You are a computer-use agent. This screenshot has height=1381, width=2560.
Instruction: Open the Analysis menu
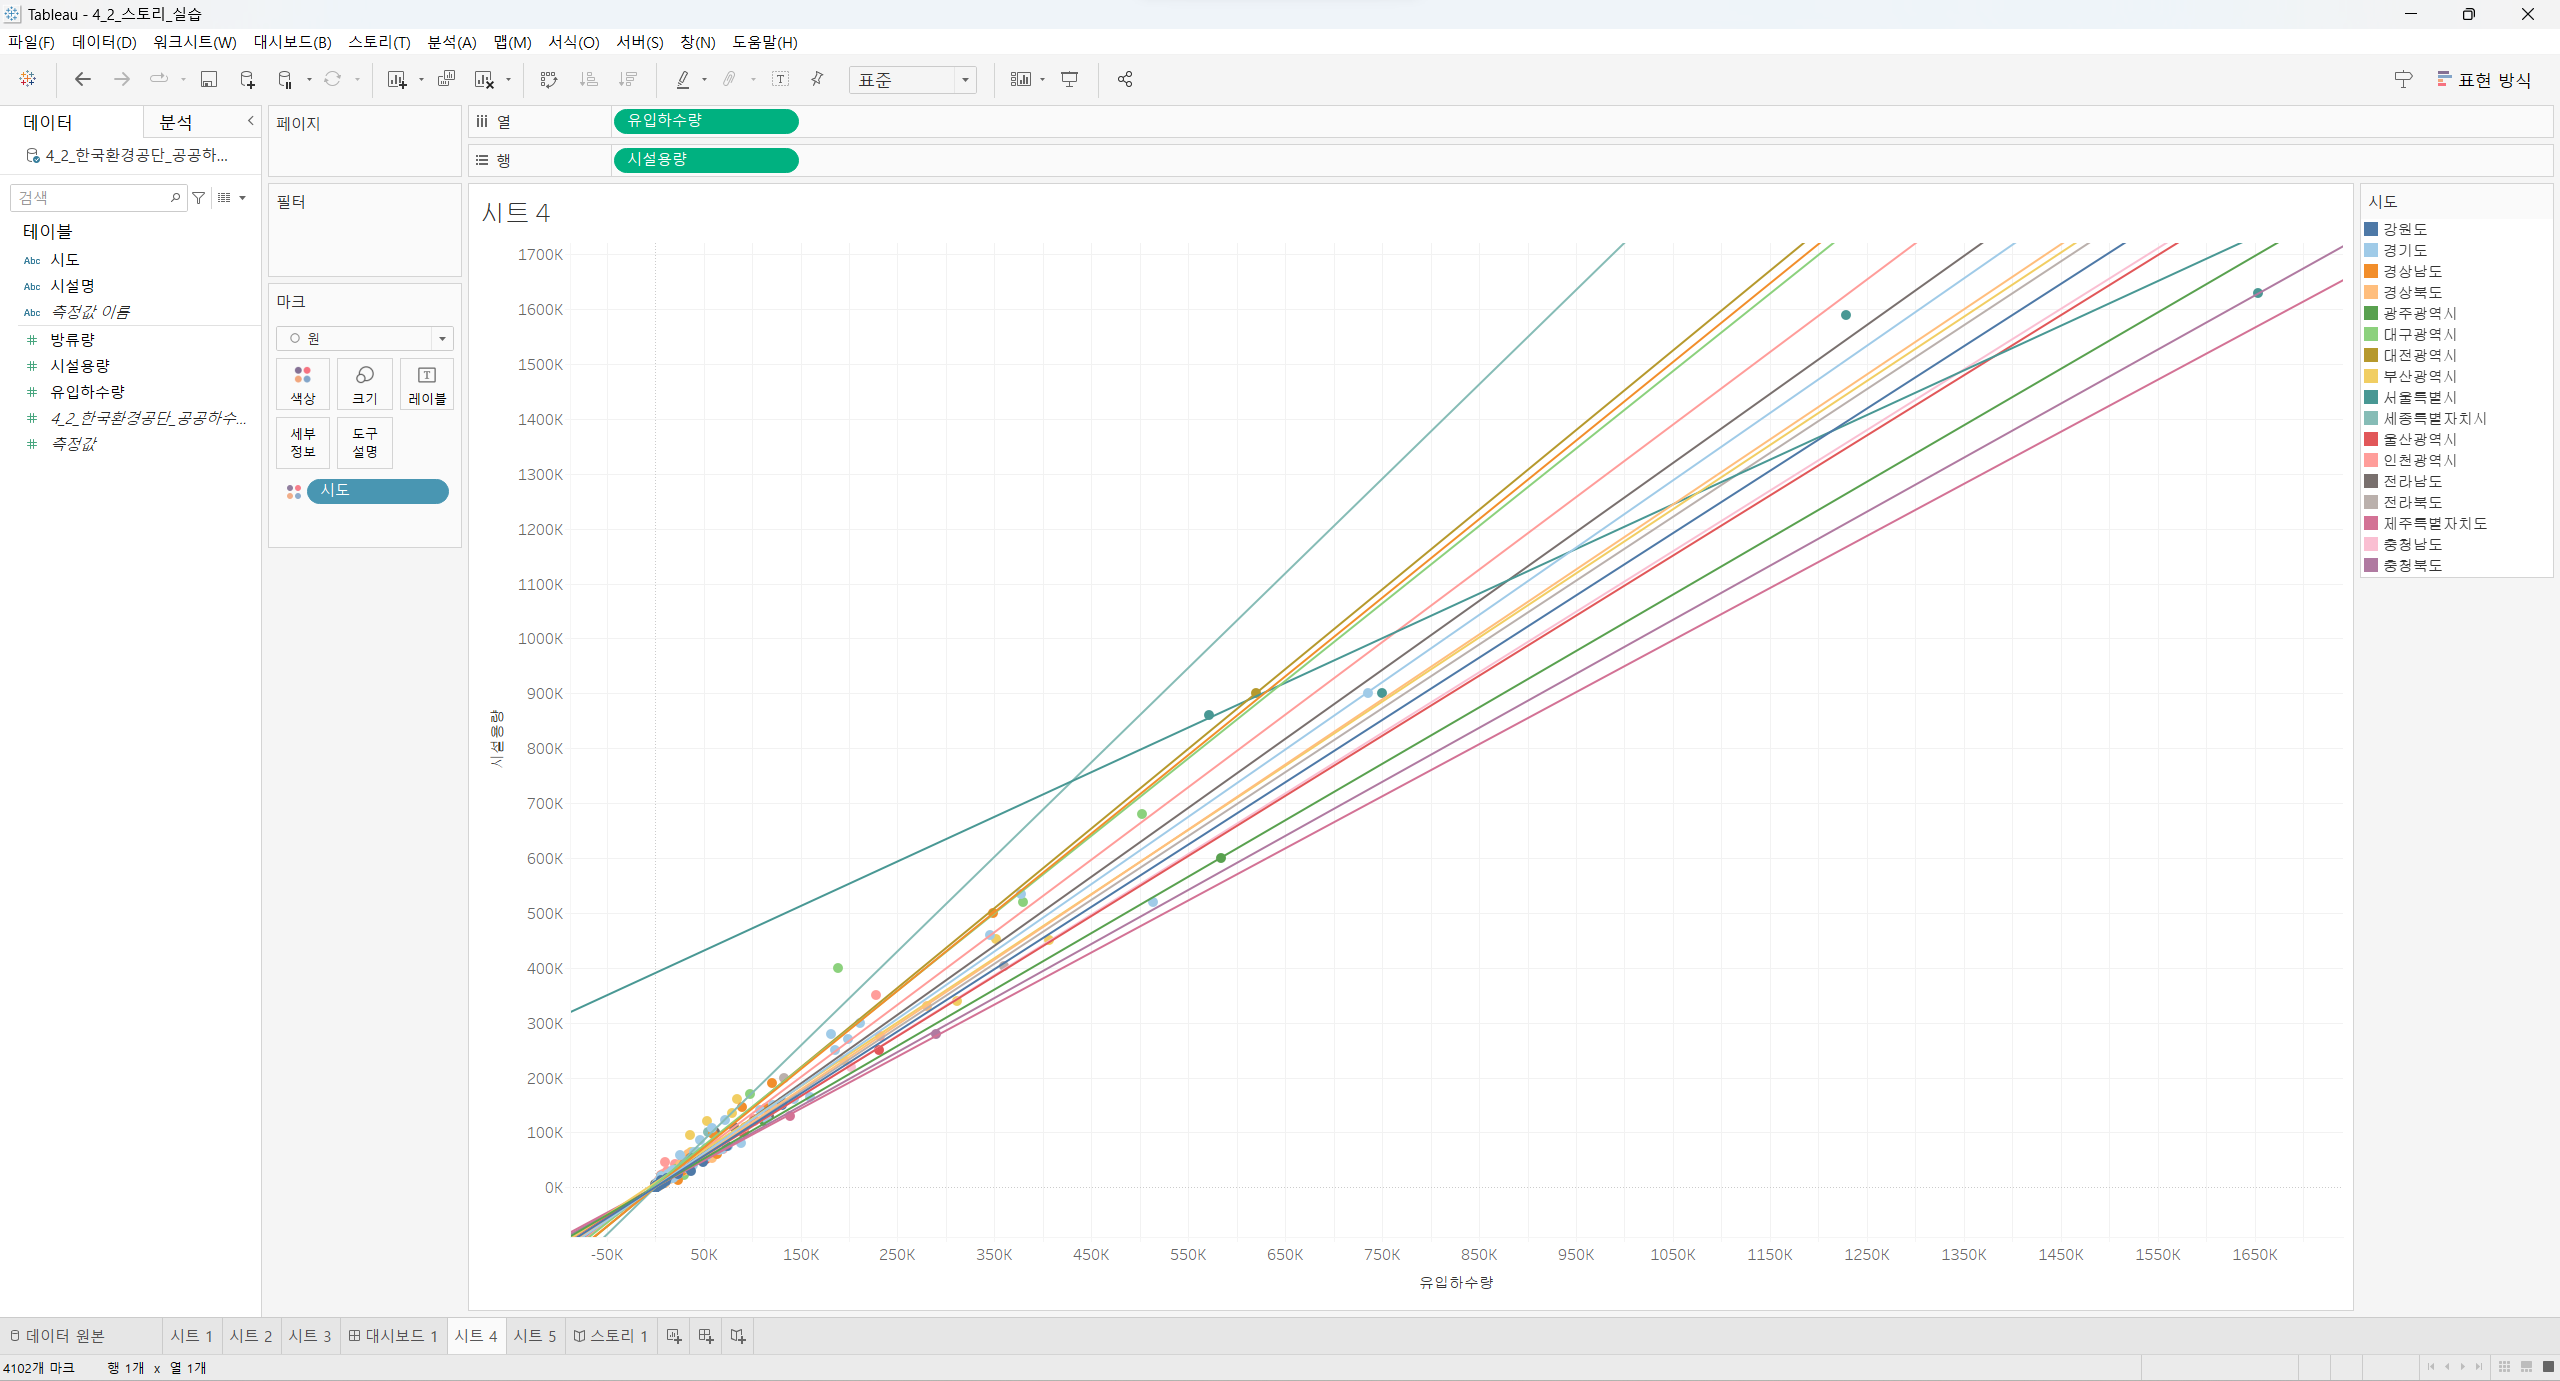coord(451,42)
